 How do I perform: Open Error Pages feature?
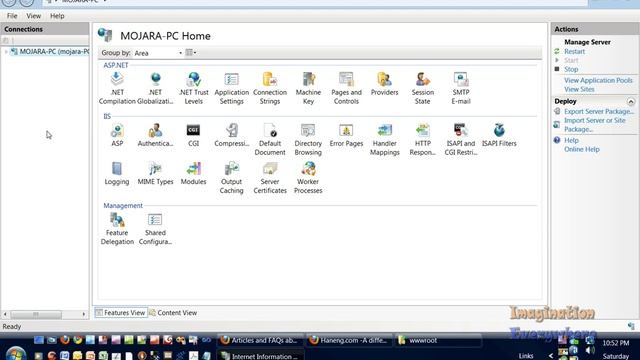coord(346,135)
